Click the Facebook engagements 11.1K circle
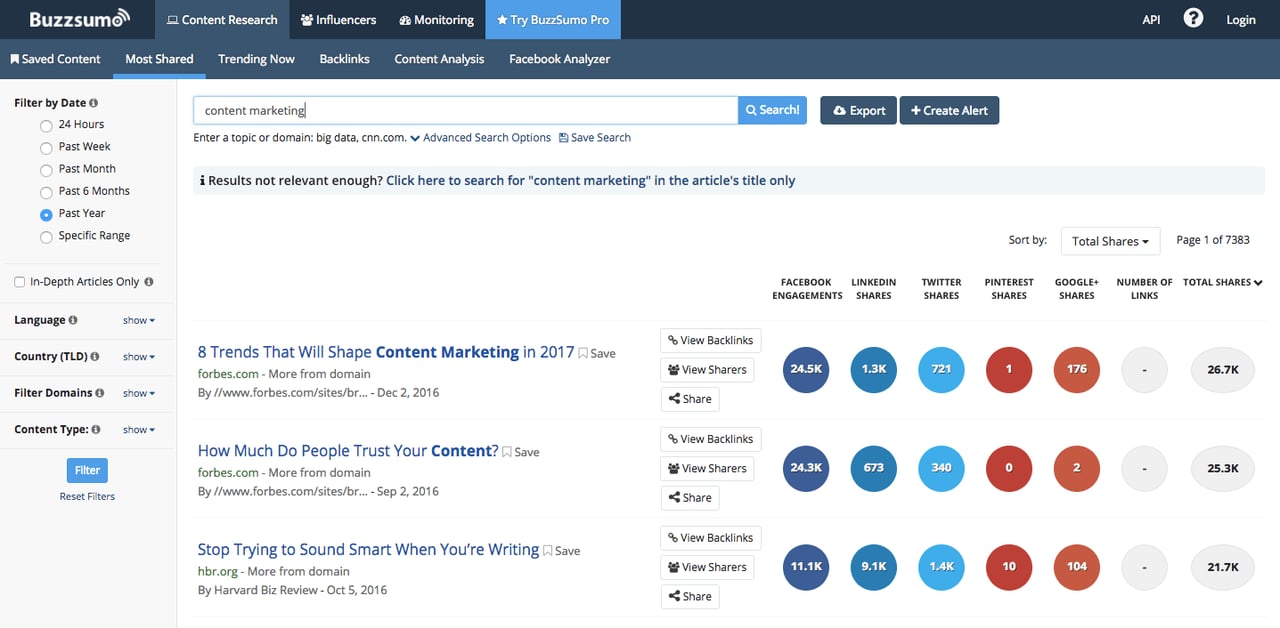This screenshot has width=1280, height=628. tap(806, 566)
